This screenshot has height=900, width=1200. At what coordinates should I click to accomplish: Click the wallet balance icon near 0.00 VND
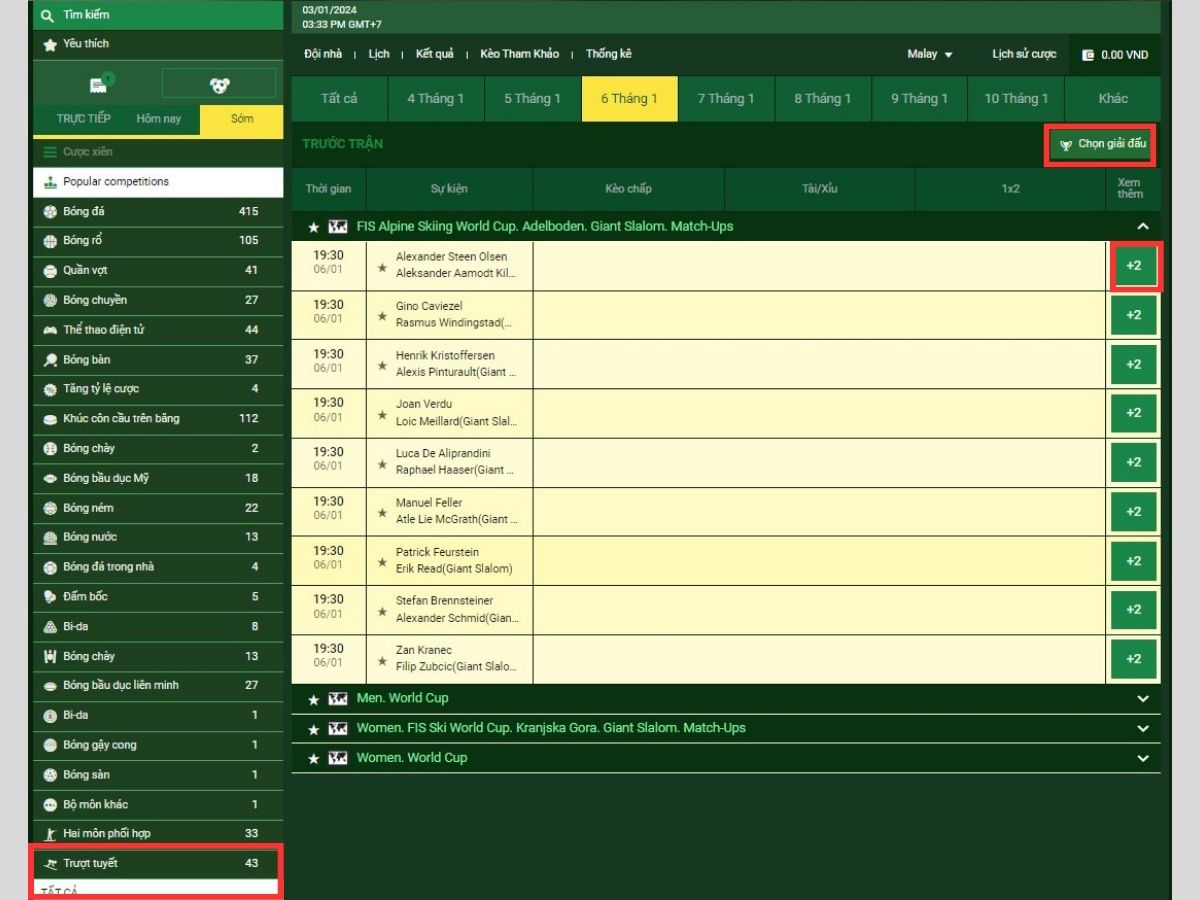point(1088,55)
